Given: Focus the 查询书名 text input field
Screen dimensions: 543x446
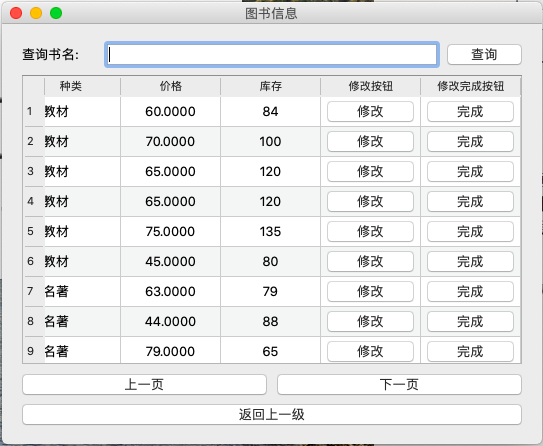Looking at the screenshot, I should point(272,54).
